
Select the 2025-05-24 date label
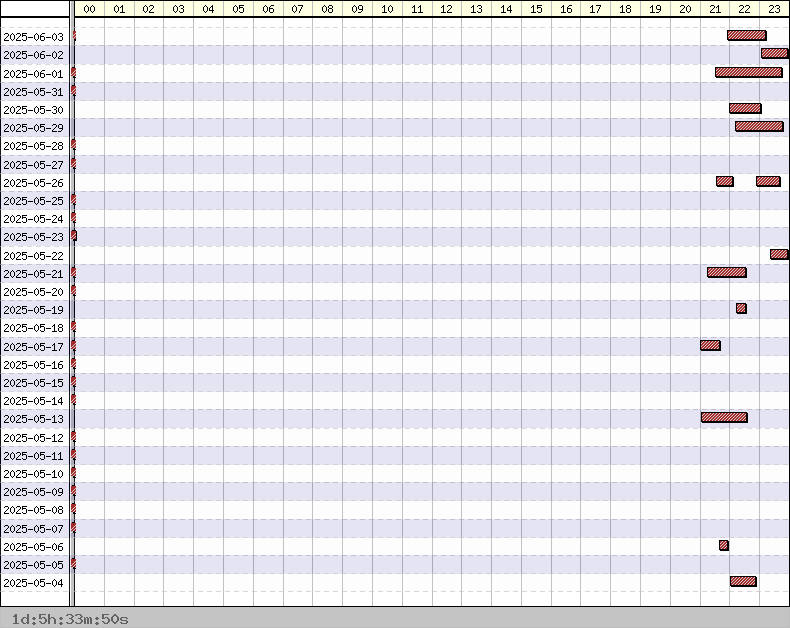[34, 219]
